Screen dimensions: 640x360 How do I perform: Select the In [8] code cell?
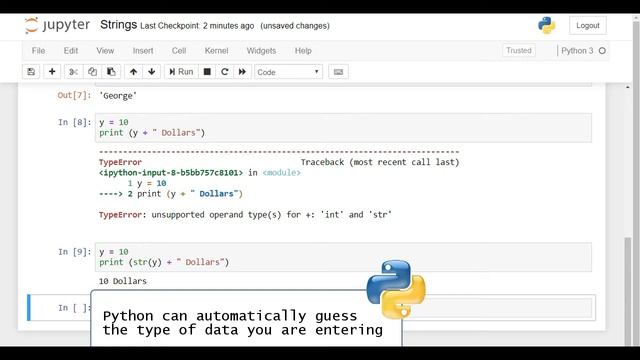(x=343, y=128)
